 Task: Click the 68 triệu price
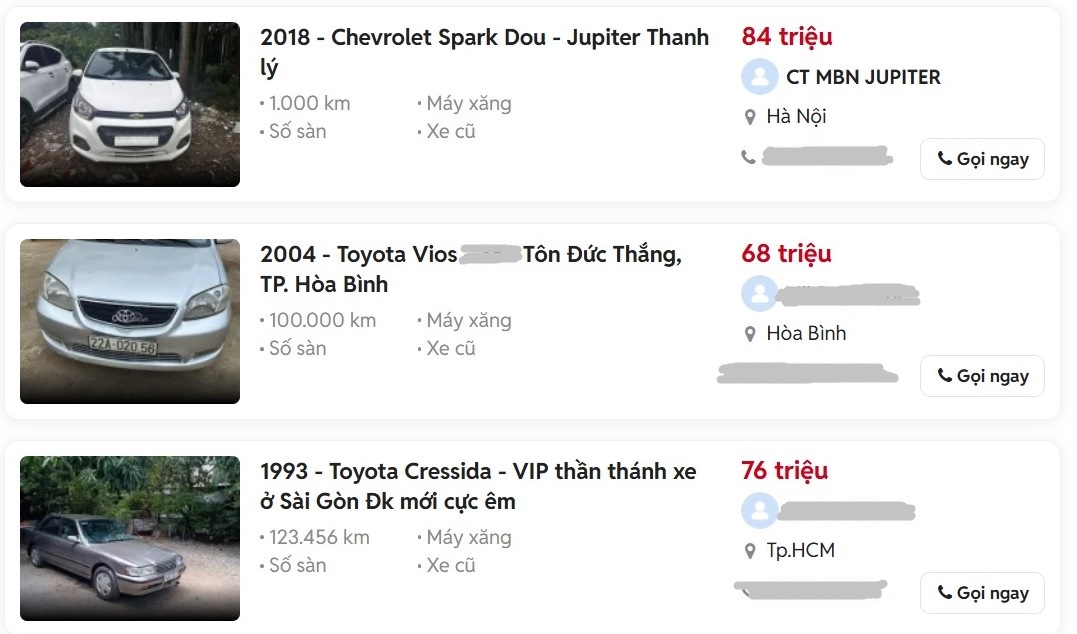pyautogui.click(x=786, y=254)
